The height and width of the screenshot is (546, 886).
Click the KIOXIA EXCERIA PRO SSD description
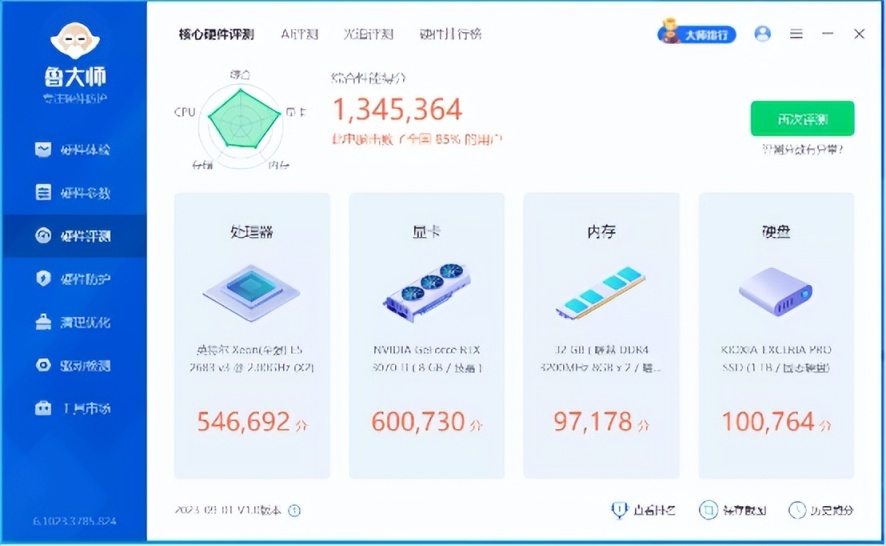[x=776, y=358]
